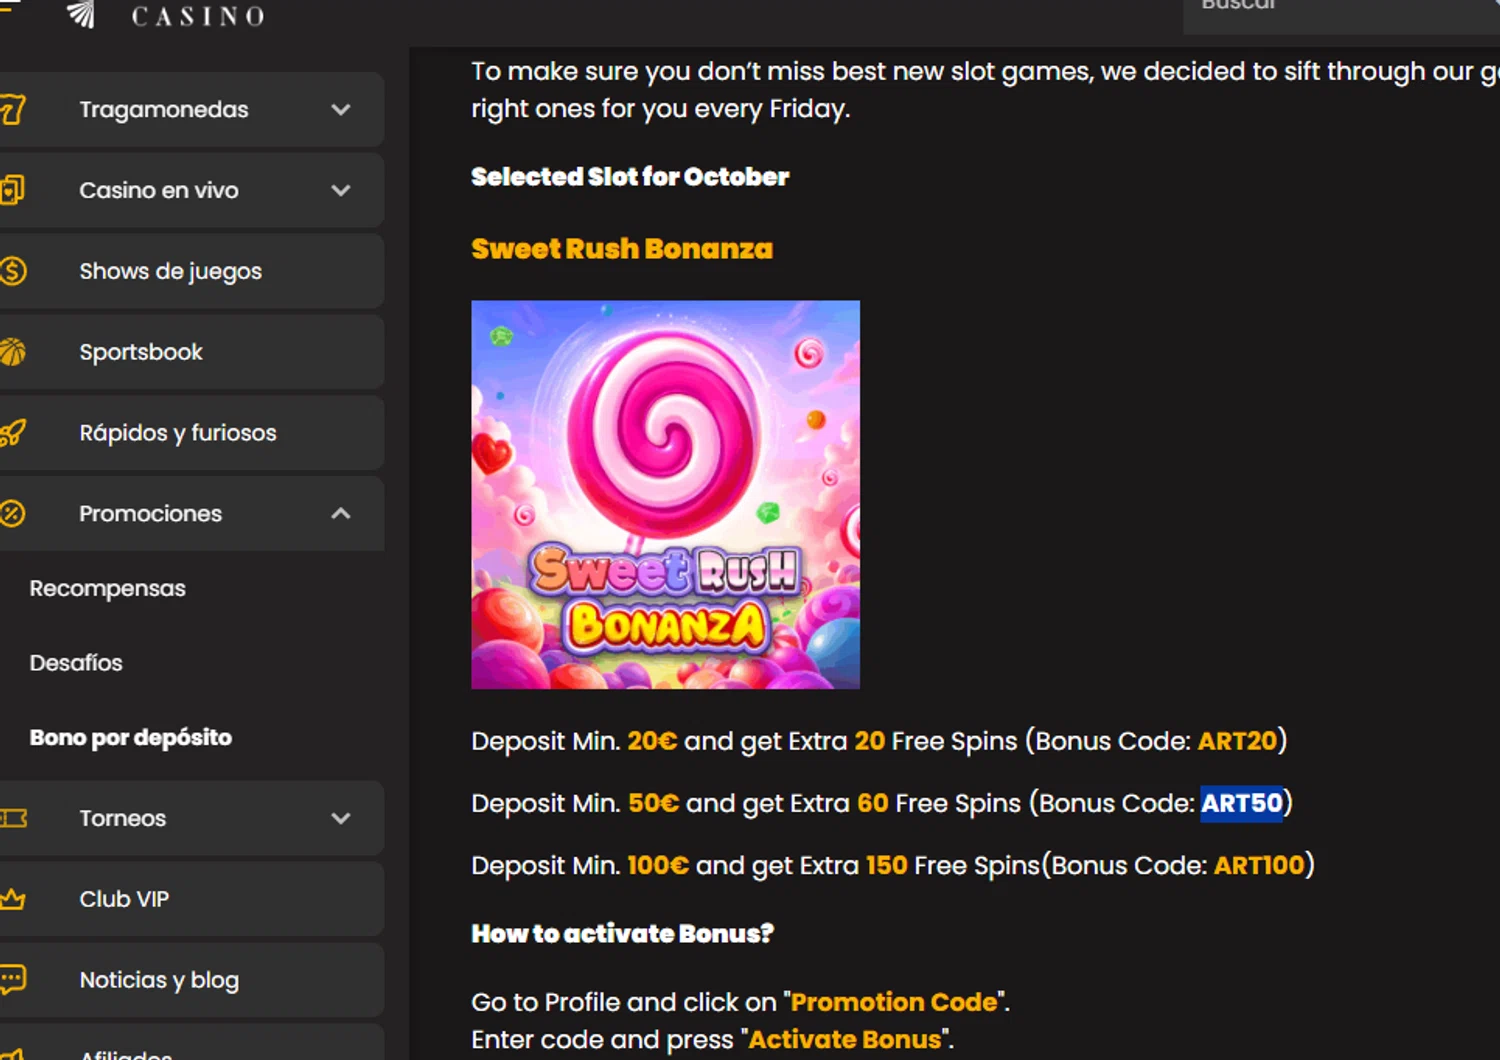Click the Tragamonedas slot icon
Image resolution: width=1500 pixels, height=1060 pixels.
[12, 109]
